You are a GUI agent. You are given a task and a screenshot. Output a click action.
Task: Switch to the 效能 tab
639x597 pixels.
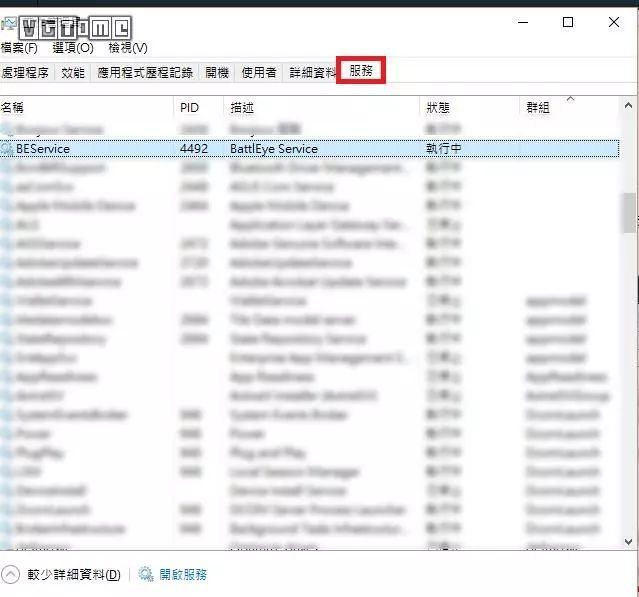click(73, 73)
